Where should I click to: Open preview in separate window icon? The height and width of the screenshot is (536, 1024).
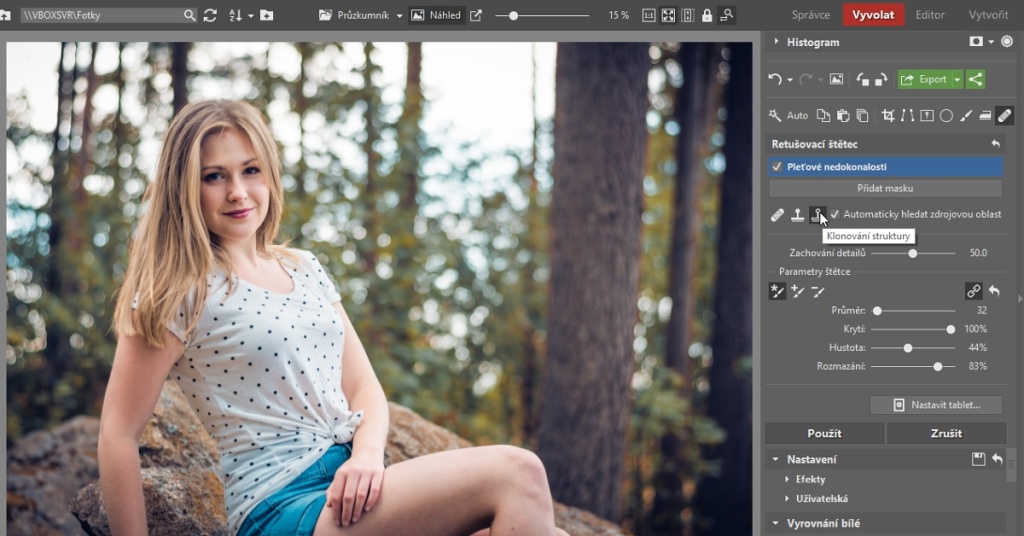point(476,15)
